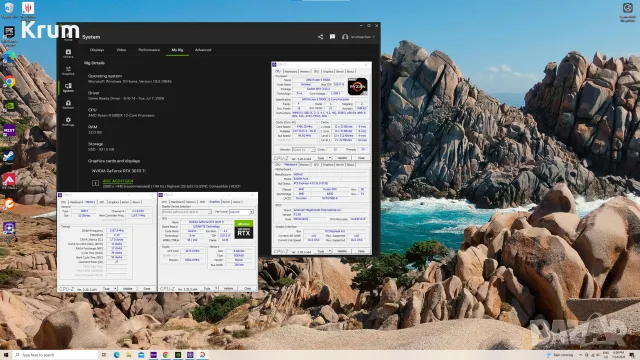Switch to the Performance tab

point(149,50)
